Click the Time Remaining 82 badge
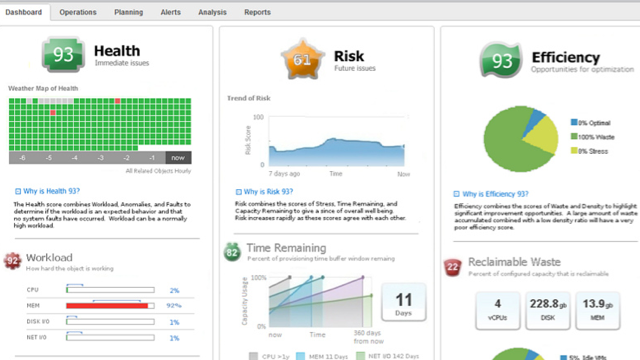This screenshot has width=640, height=360. pyautogui.click(x=232, y=252)
